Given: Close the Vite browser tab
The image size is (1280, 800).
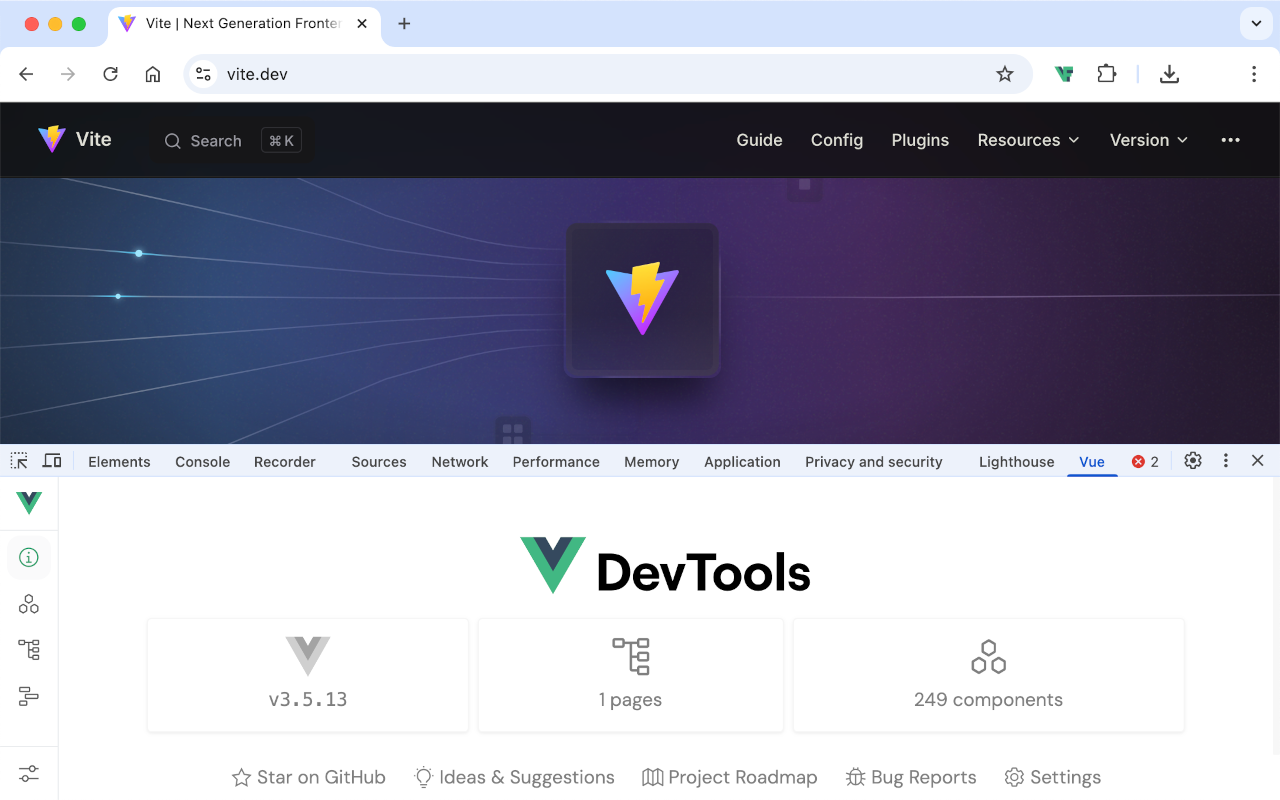Looking at the screenshot, I should tap(362, 24).
